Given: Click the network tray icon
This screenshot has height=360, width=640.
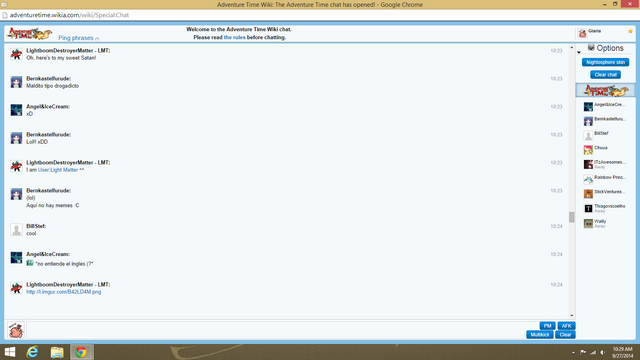Looking at the screenshot, I should pos(593,352).
